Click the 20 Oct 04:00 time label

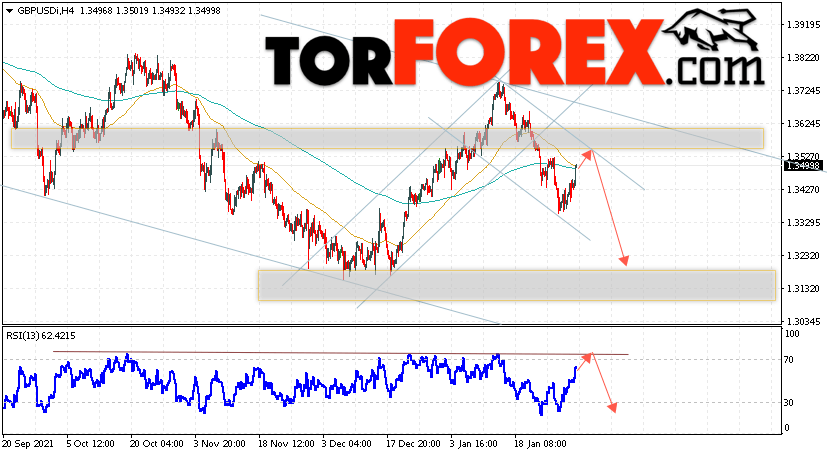click(x=157, y=444)
